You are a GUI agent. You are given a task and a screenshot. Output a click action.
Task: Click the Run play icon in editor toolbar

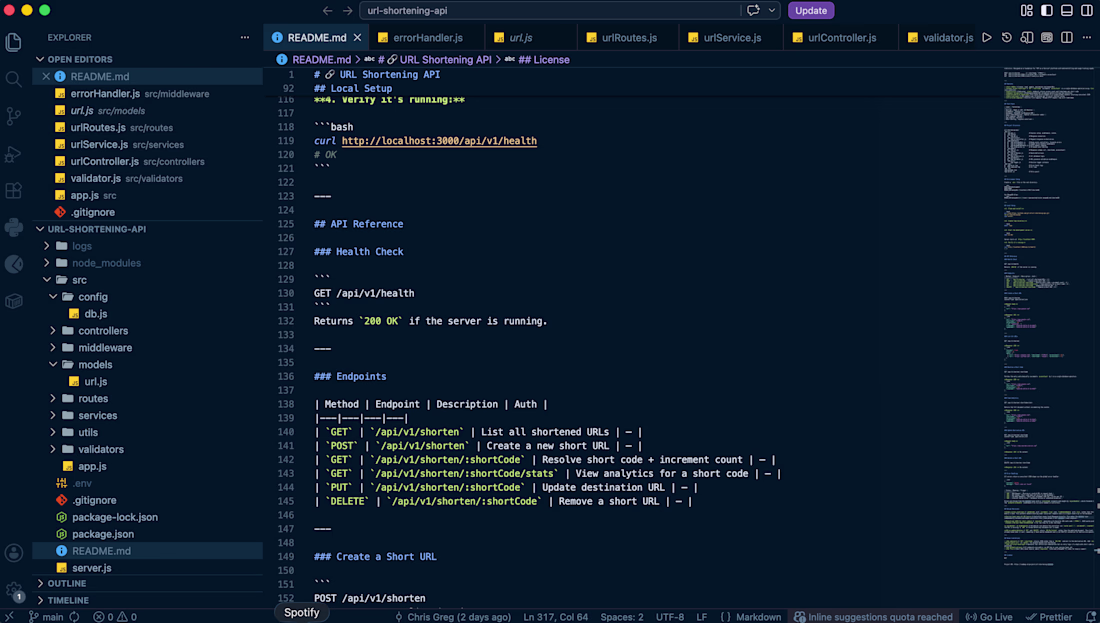click(x=987, y=38)
